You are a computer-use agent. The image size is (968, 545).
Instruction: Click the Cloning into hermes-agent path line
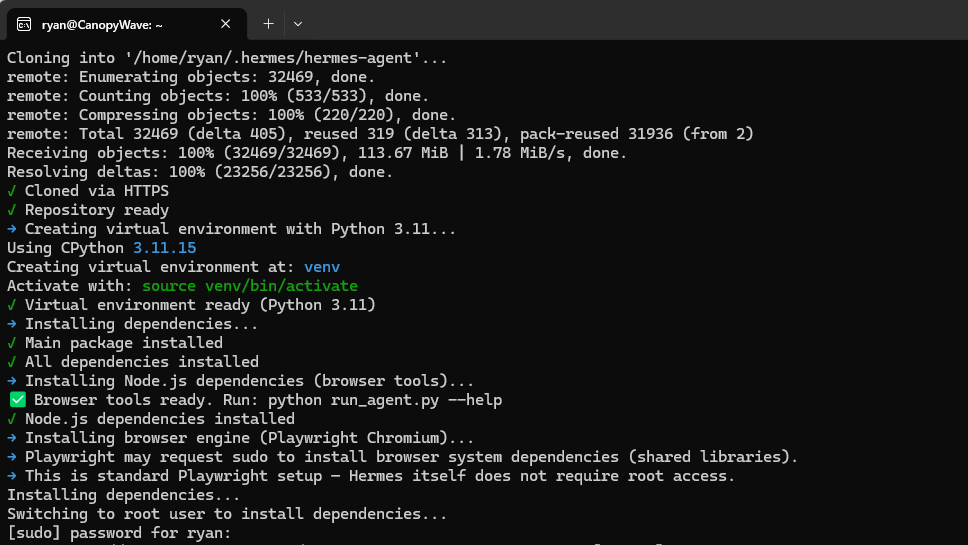[x=227, y=58]
